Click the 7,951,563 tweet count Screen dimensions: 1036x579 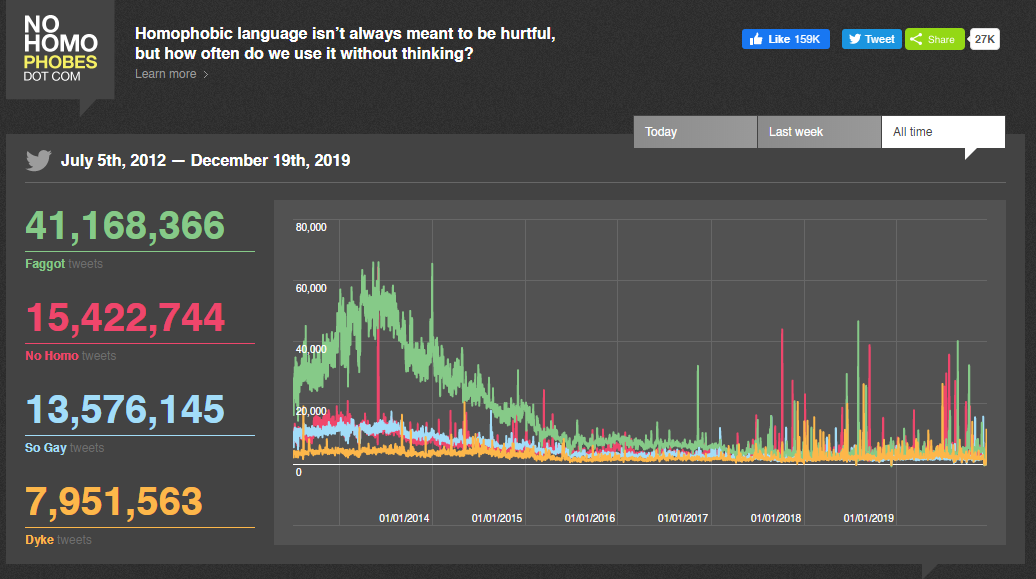114,502
